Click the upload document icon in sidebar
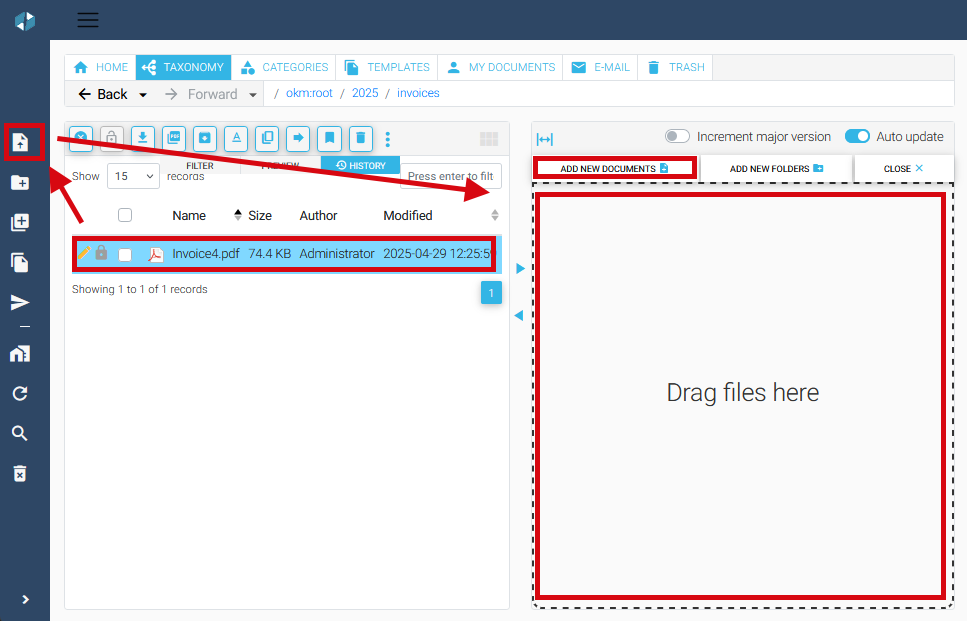 [x=20, y=142]
